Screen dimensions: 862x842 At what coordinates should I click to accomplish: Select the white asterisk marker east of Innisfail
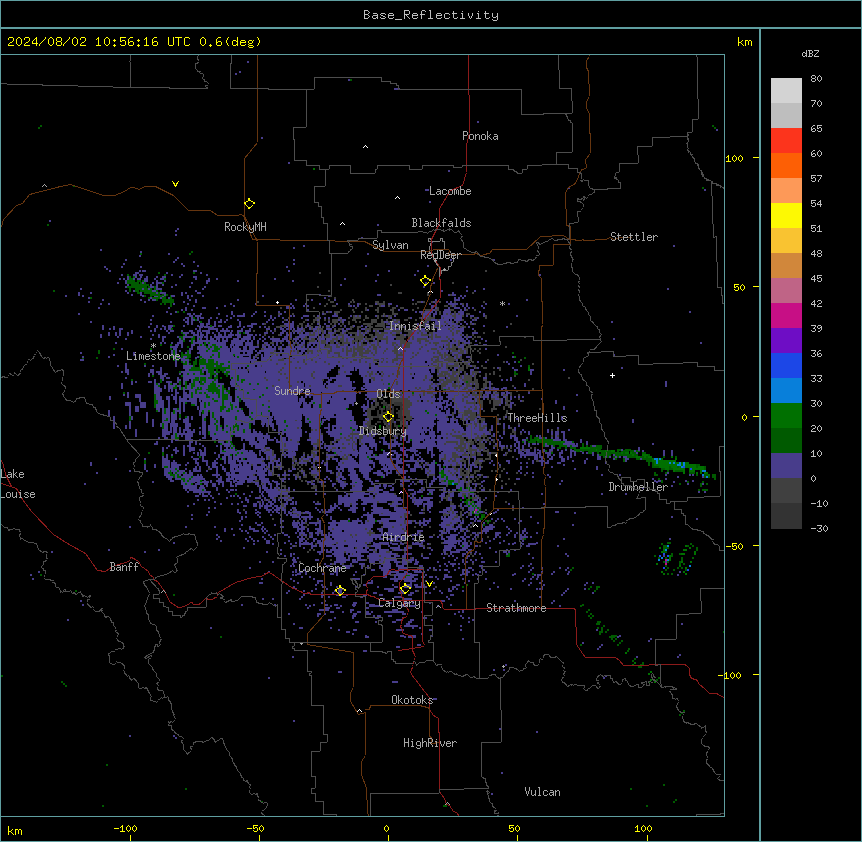click(502, 304)
